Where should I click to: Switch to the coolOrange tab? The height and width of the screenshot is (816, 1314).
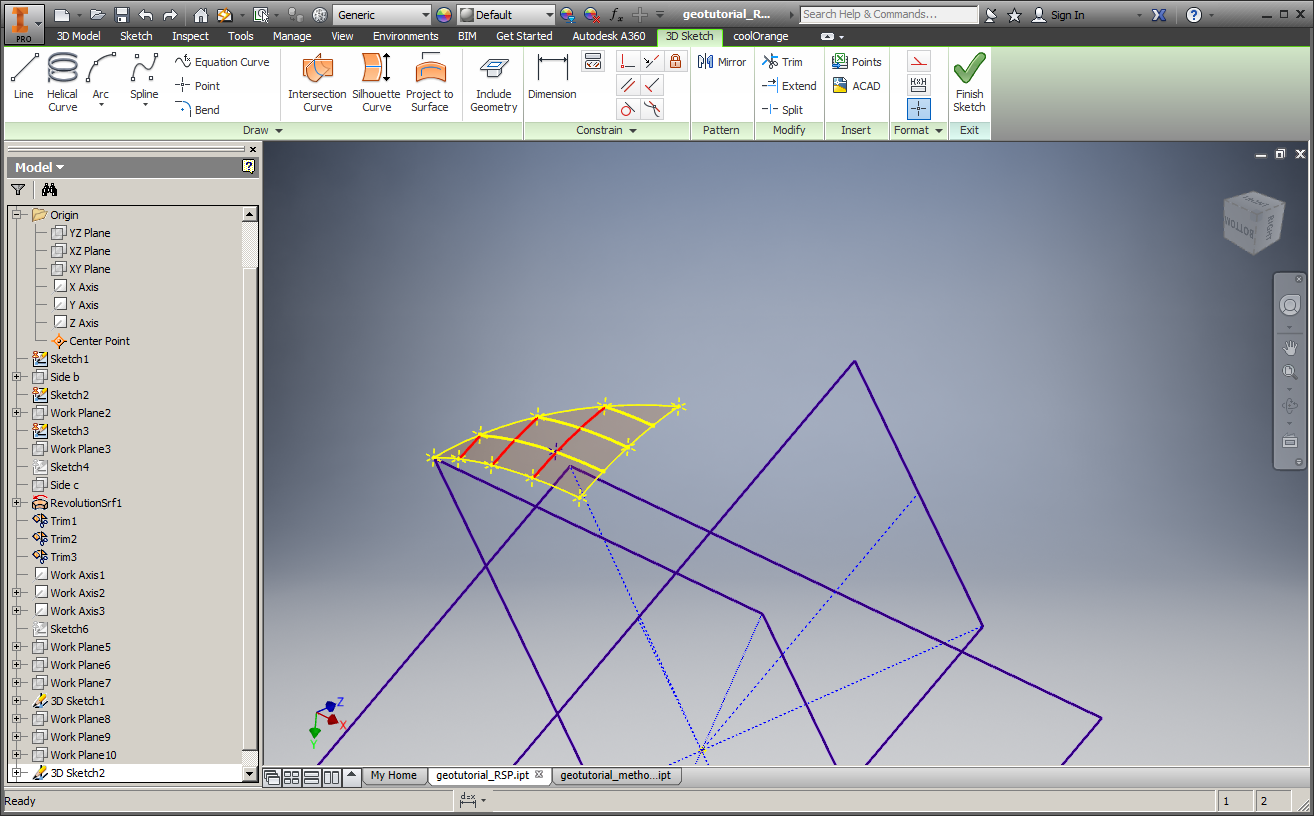click(760, 36)
